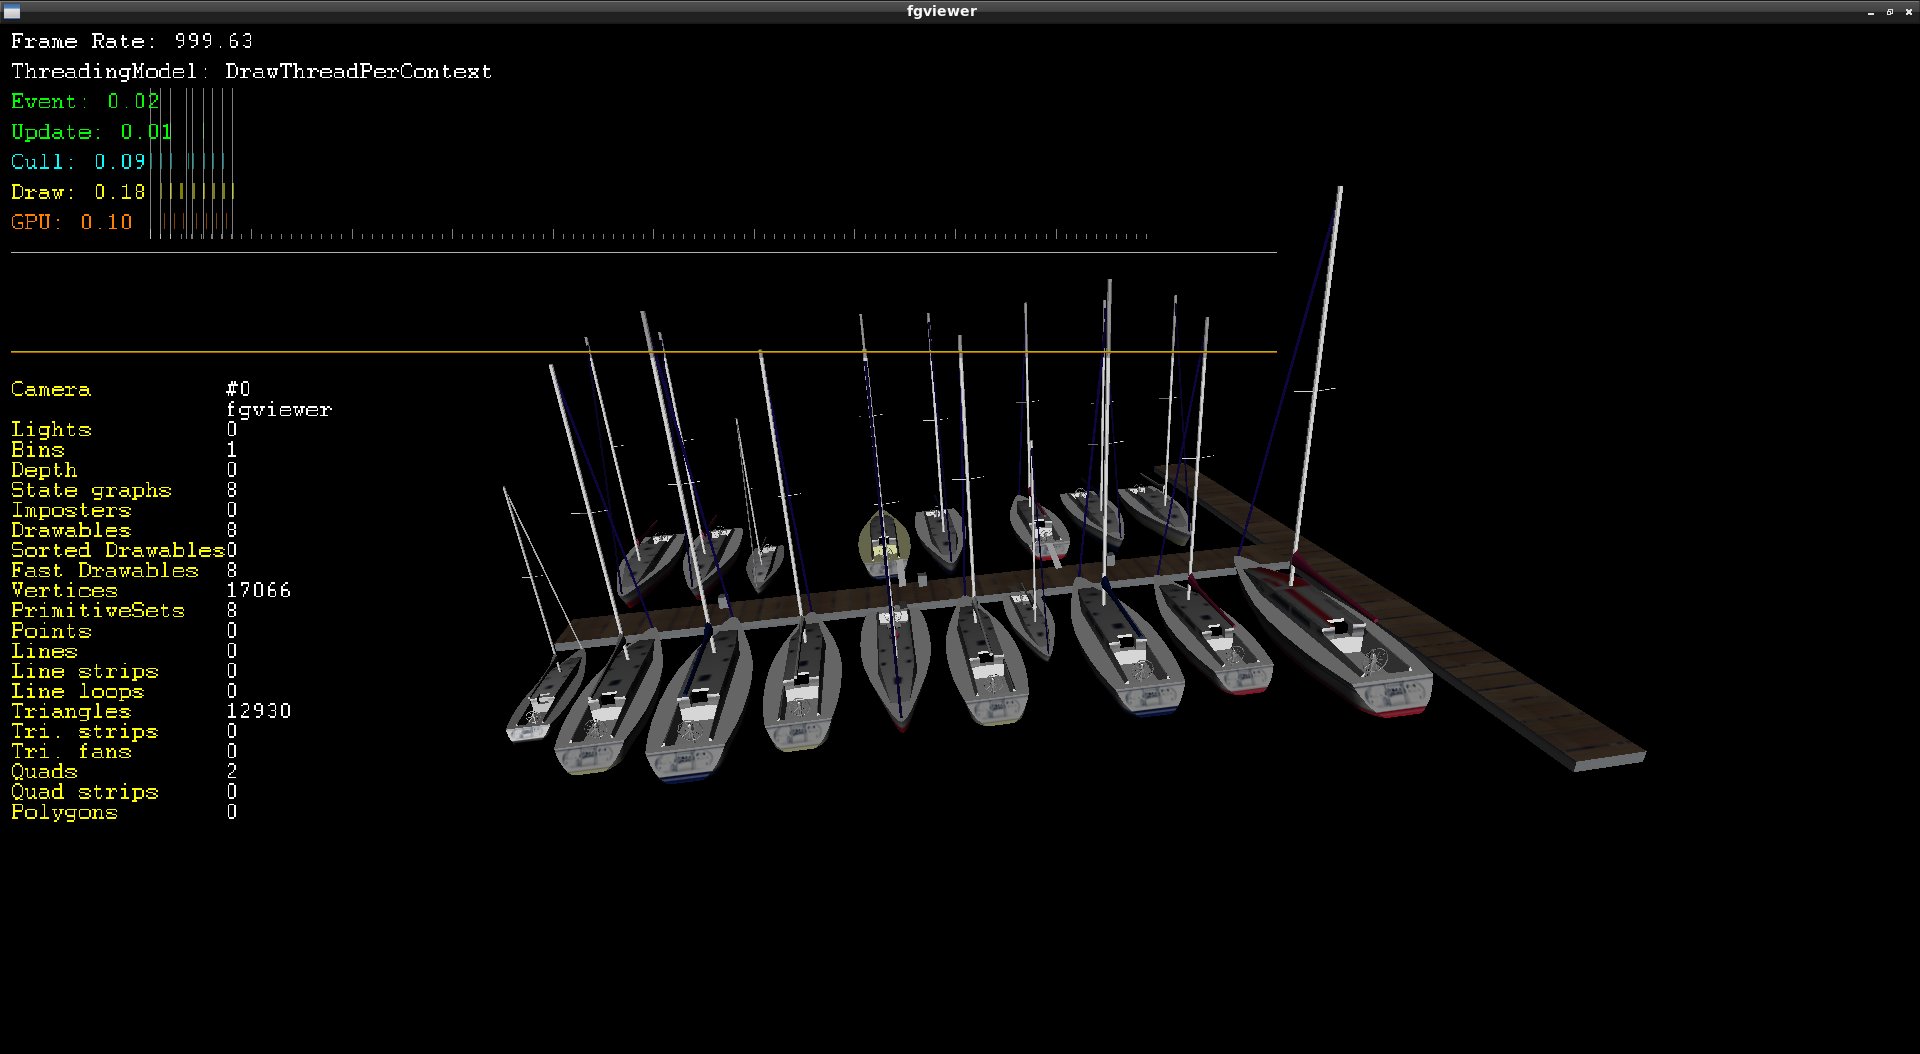Click the yellow Draw timing label

78,191
